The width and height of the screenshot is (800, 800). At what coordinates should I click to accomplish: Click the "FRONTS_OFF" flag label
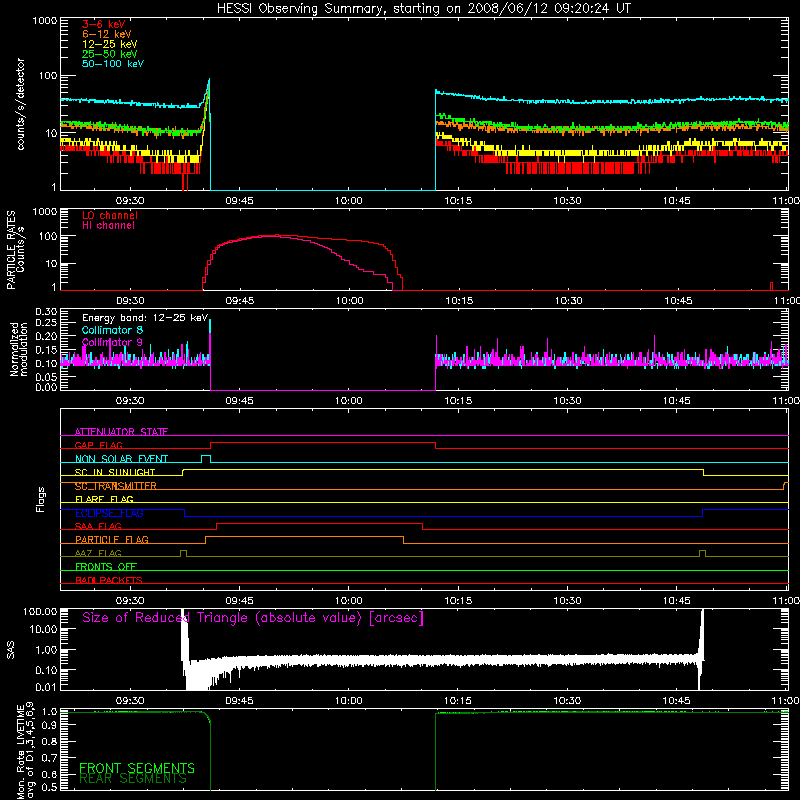coord(106,566)
